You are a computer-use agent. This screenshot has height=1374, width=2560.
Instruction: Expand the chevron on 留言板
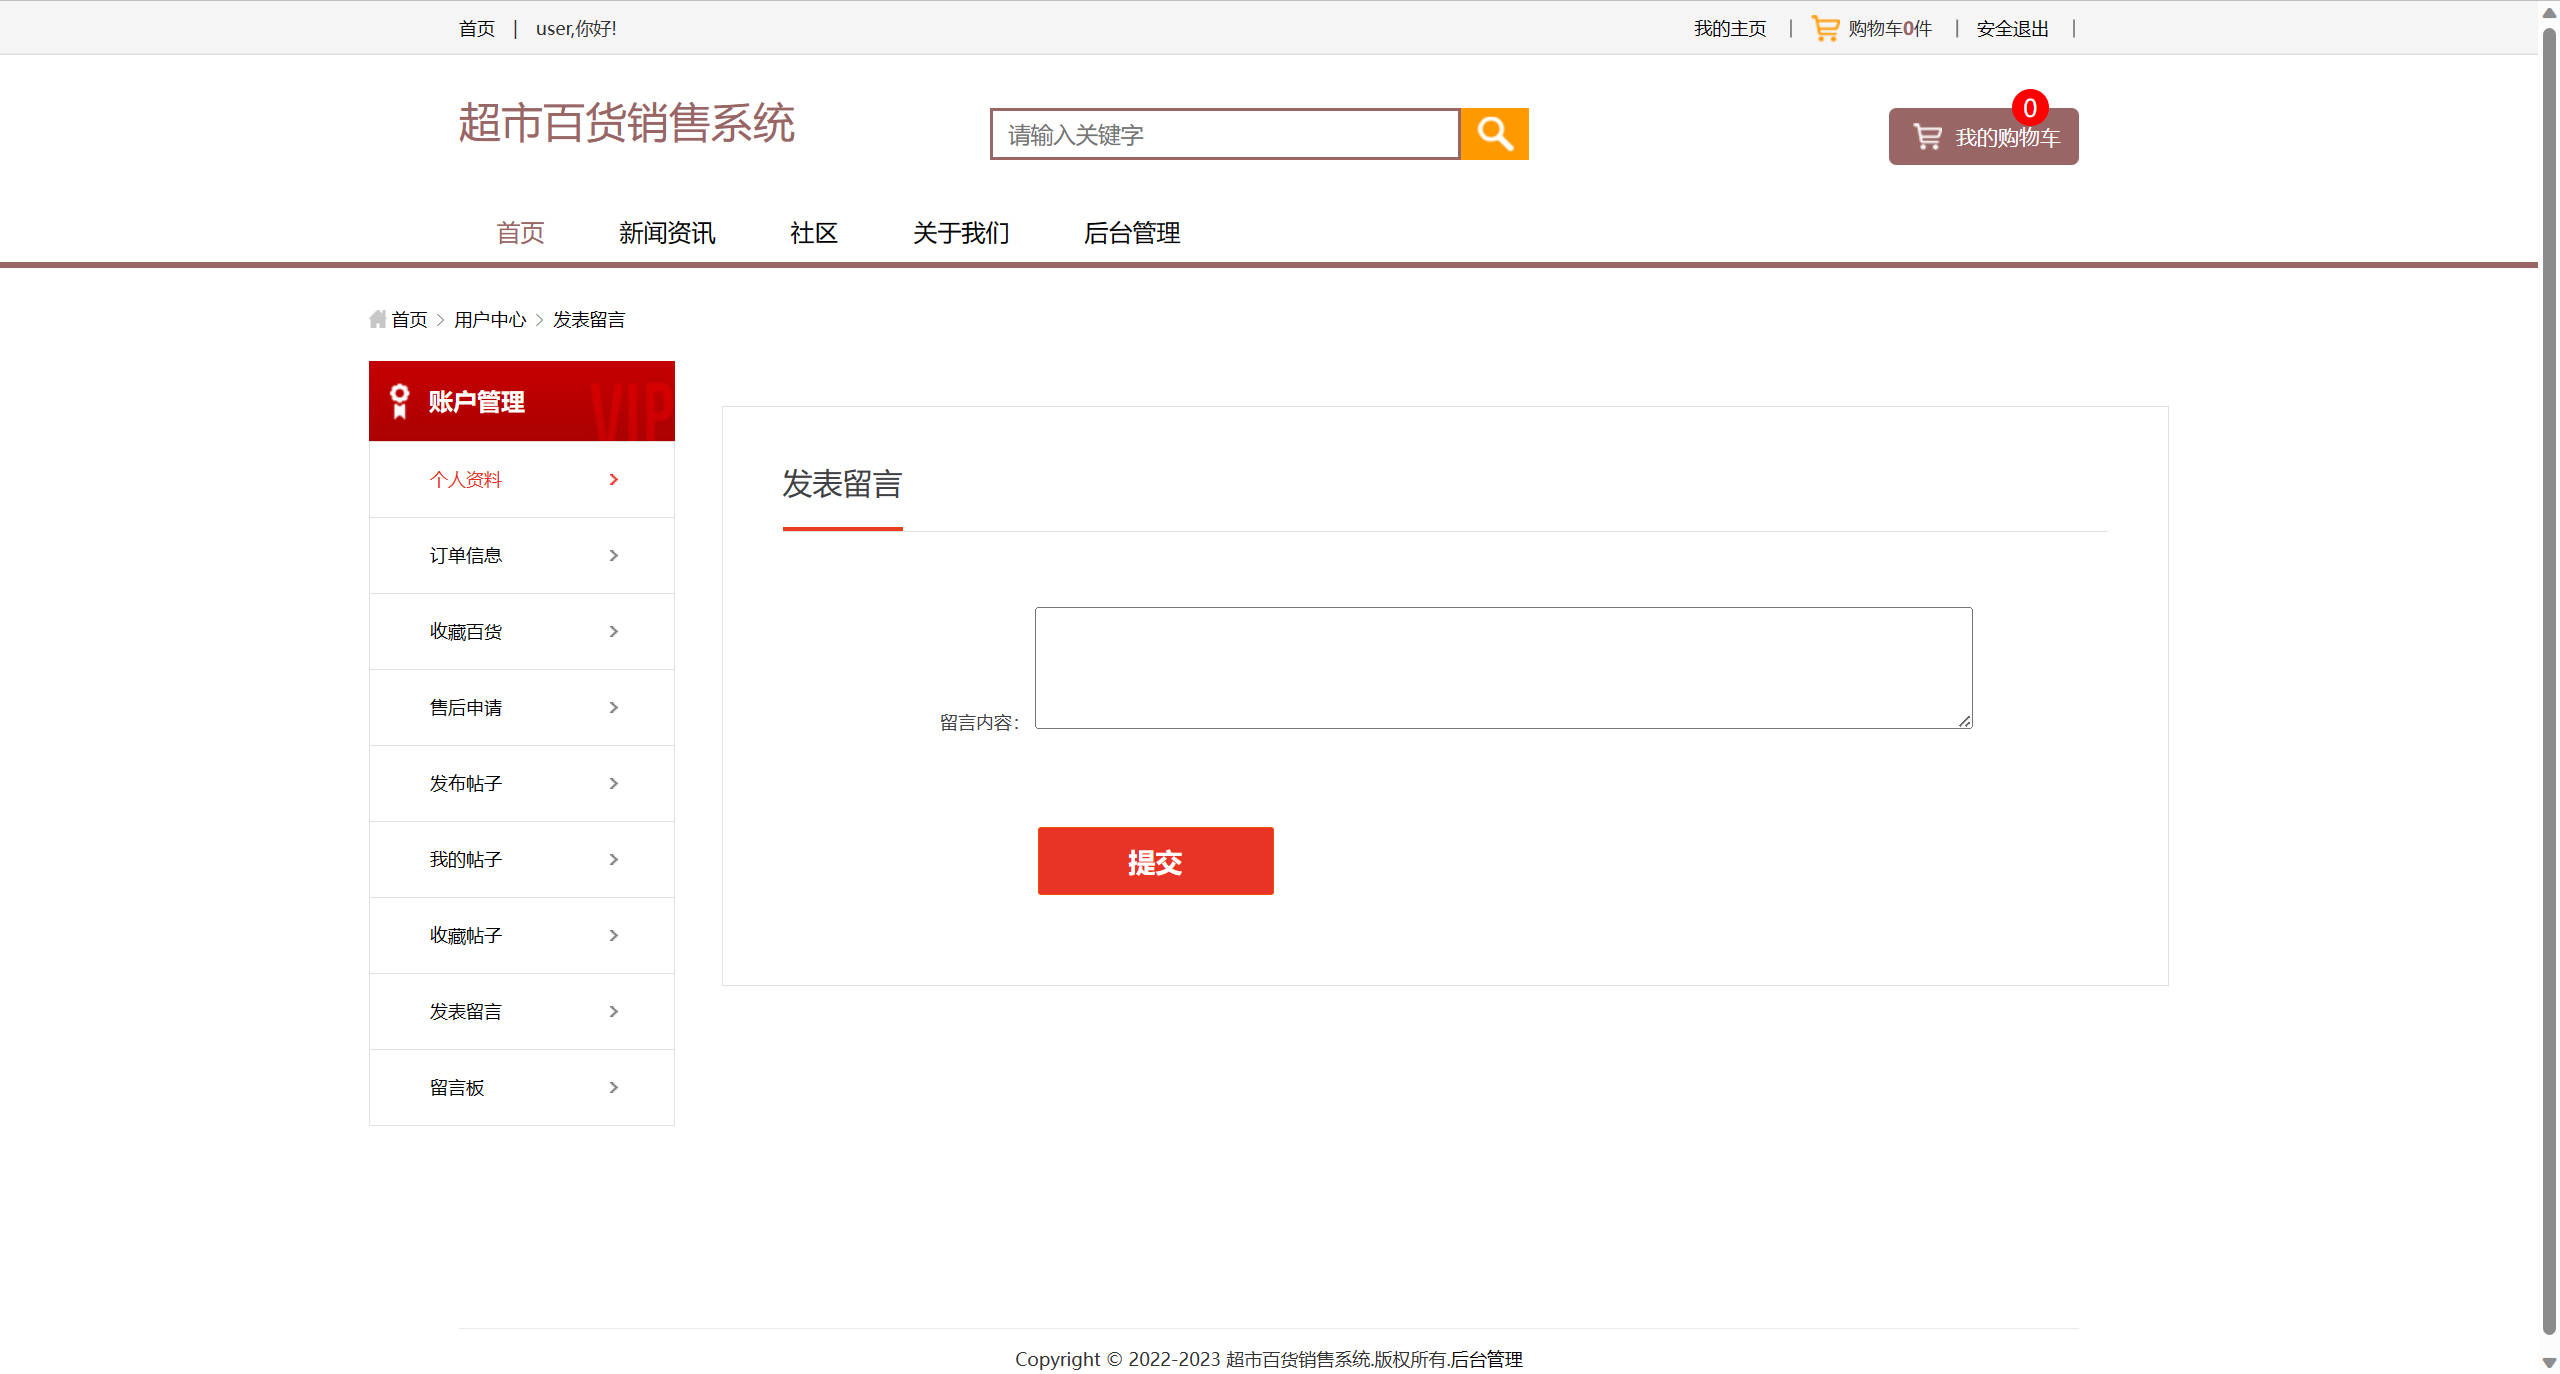(613, 1087)
